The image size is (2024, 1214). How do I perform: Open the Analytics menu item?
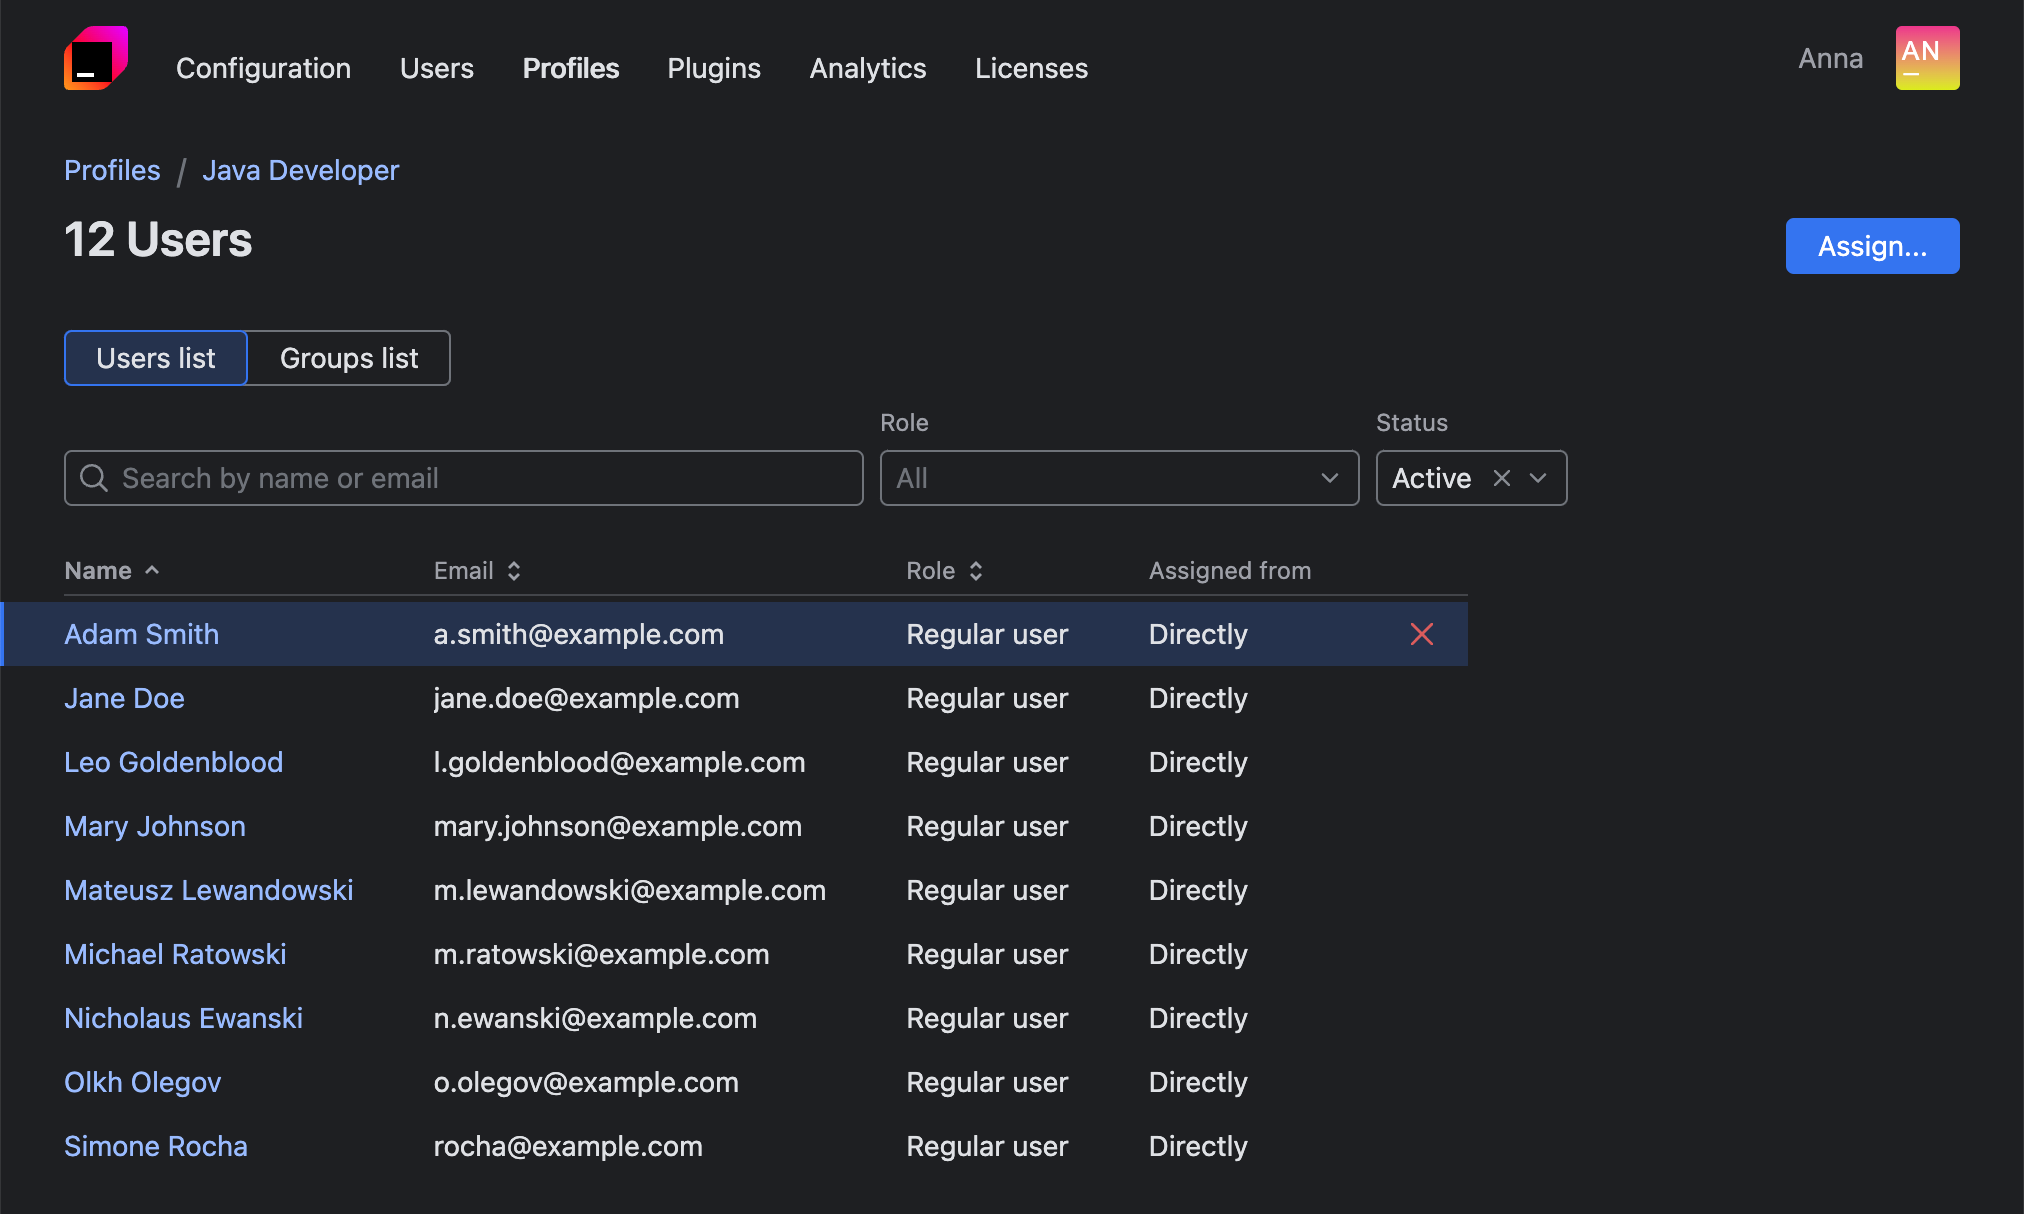(867, 68)
